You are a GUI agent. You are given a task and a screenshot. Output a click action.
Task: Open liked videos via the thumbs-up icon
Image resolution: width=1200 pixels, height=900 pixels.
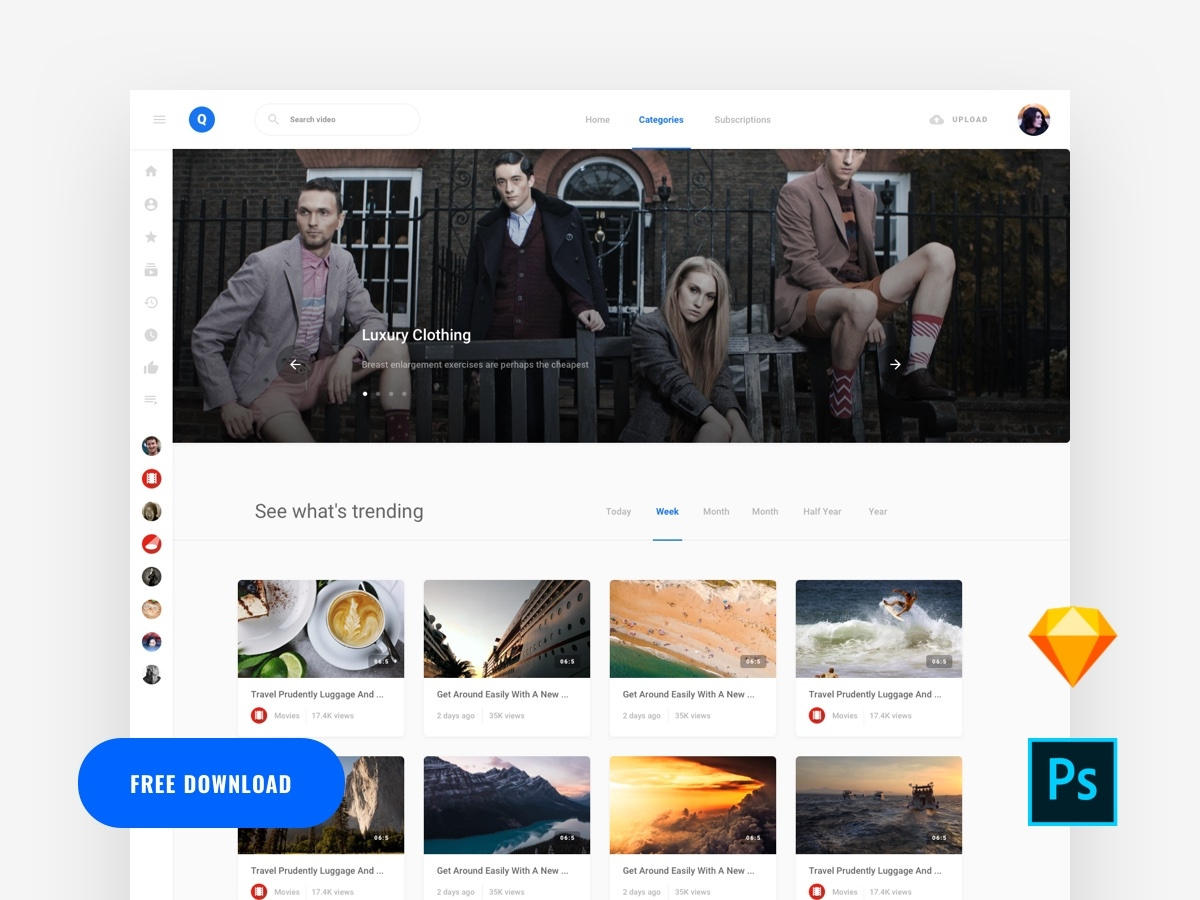coord(151,368)
